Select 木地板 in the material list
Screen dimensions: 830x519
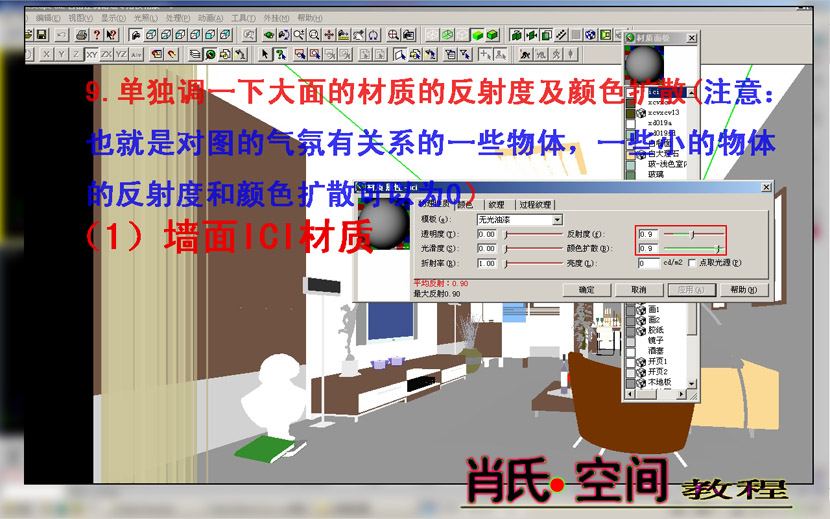click(660, 382)
